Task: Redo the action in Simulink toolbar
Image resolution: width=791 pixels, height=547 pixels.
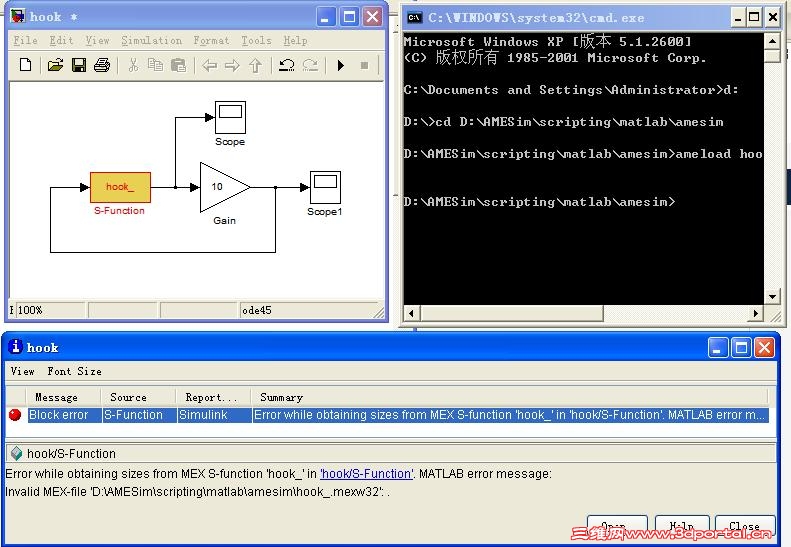Action: tap(310, 65)
